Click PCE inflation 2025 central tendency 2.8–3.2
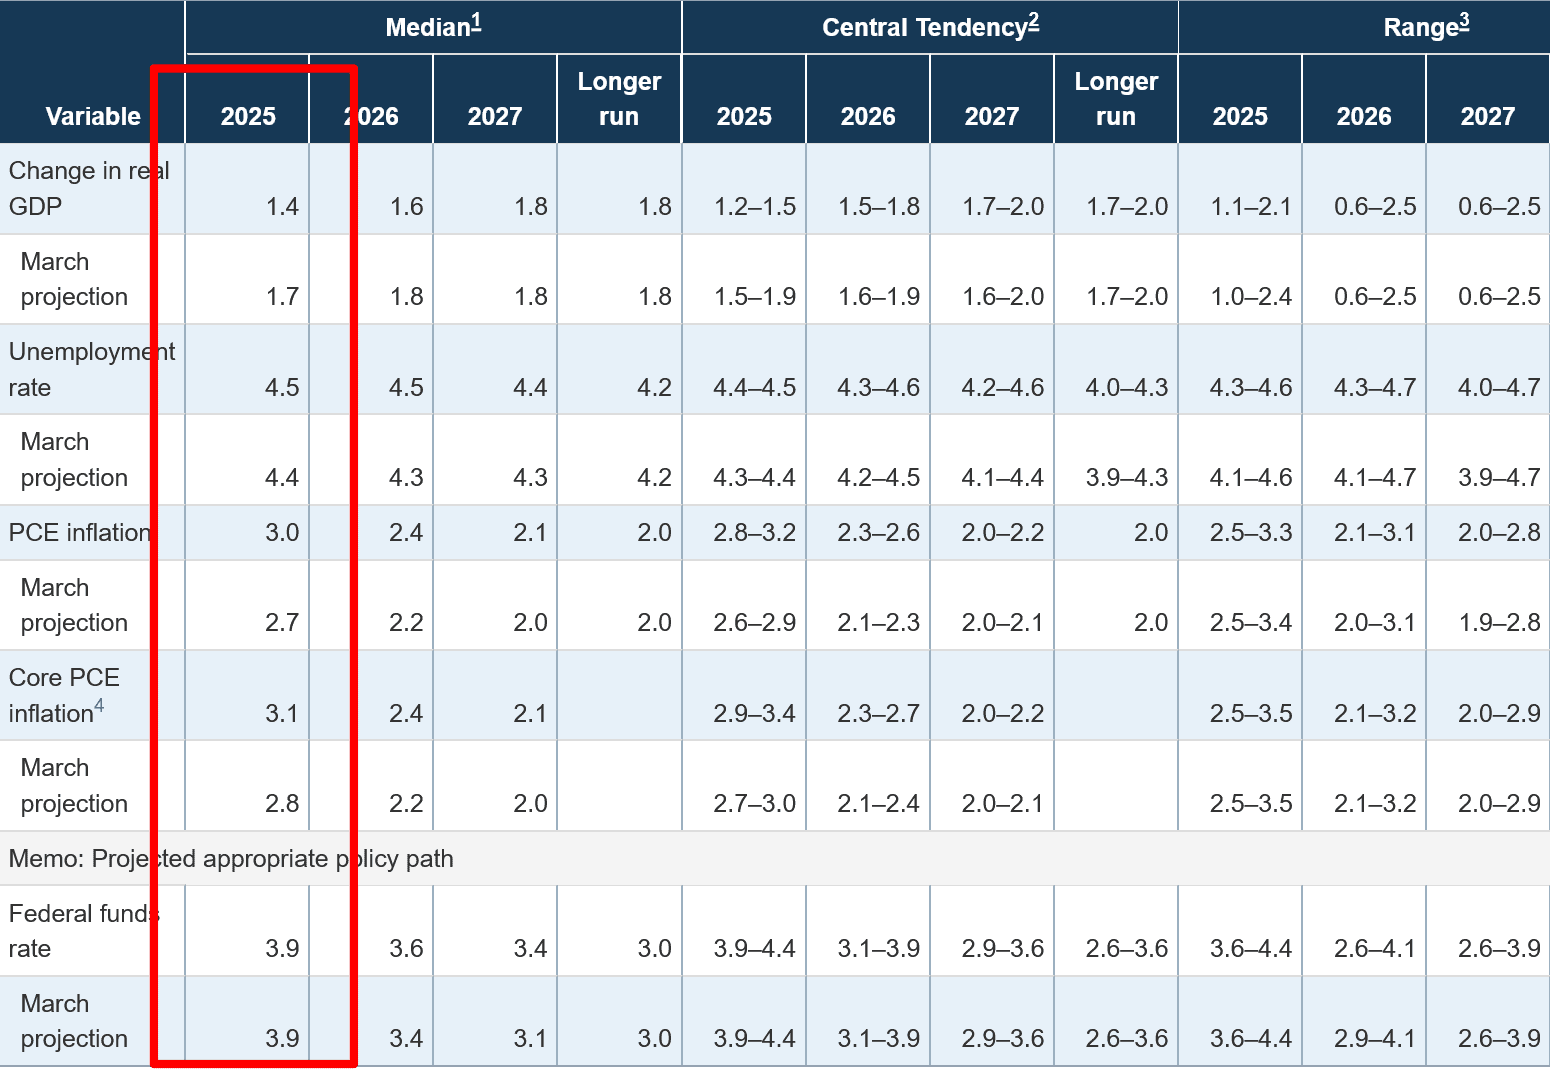Screen dimensions: 1551x1071 click(754, 532)
